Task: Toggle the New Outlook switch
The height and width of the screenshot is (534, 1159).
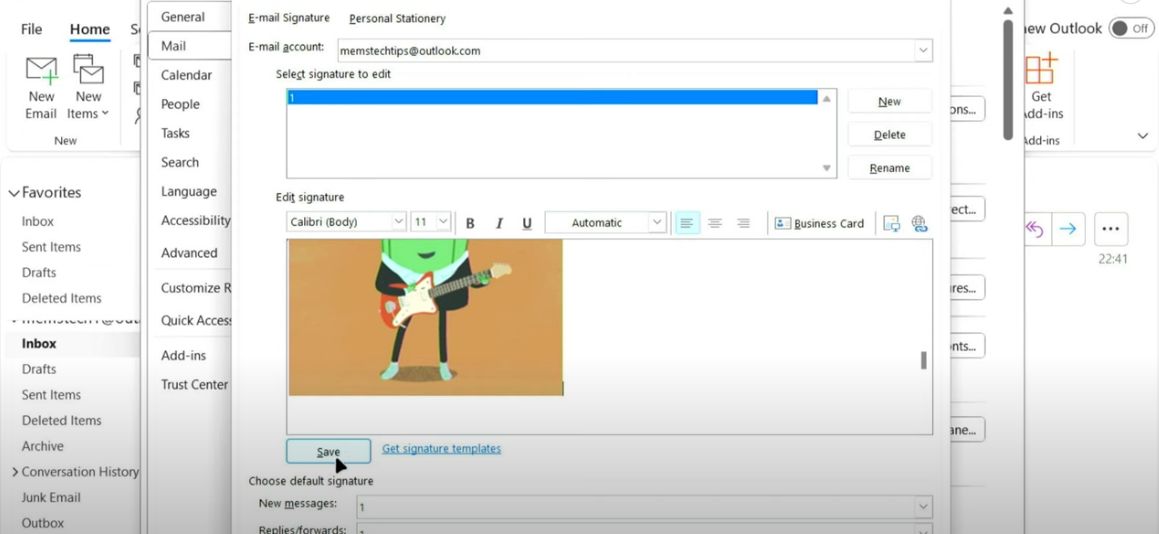Action: pos(1131,28)
